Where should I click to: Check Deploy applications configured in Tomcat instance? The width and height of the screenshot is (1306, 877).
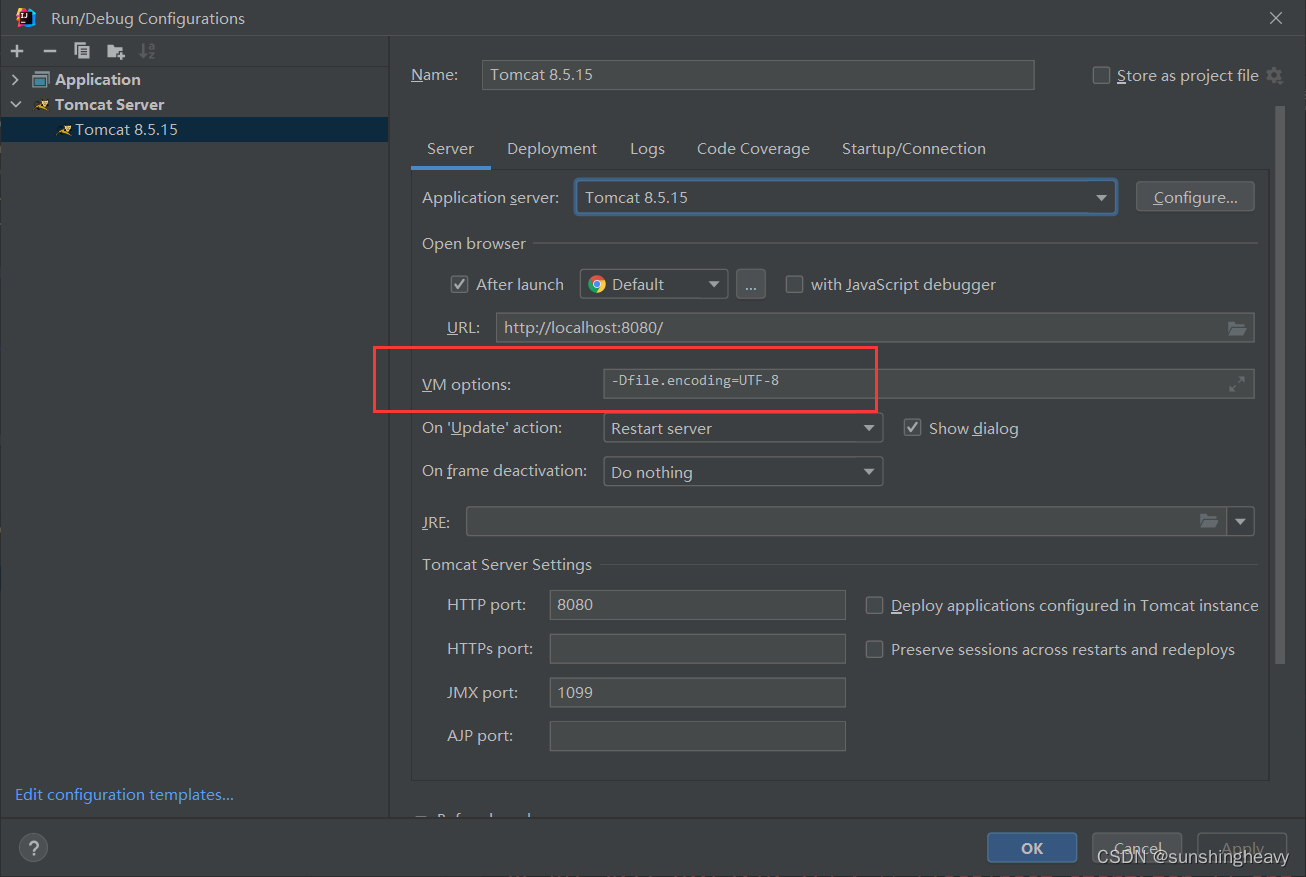(874, 605)
